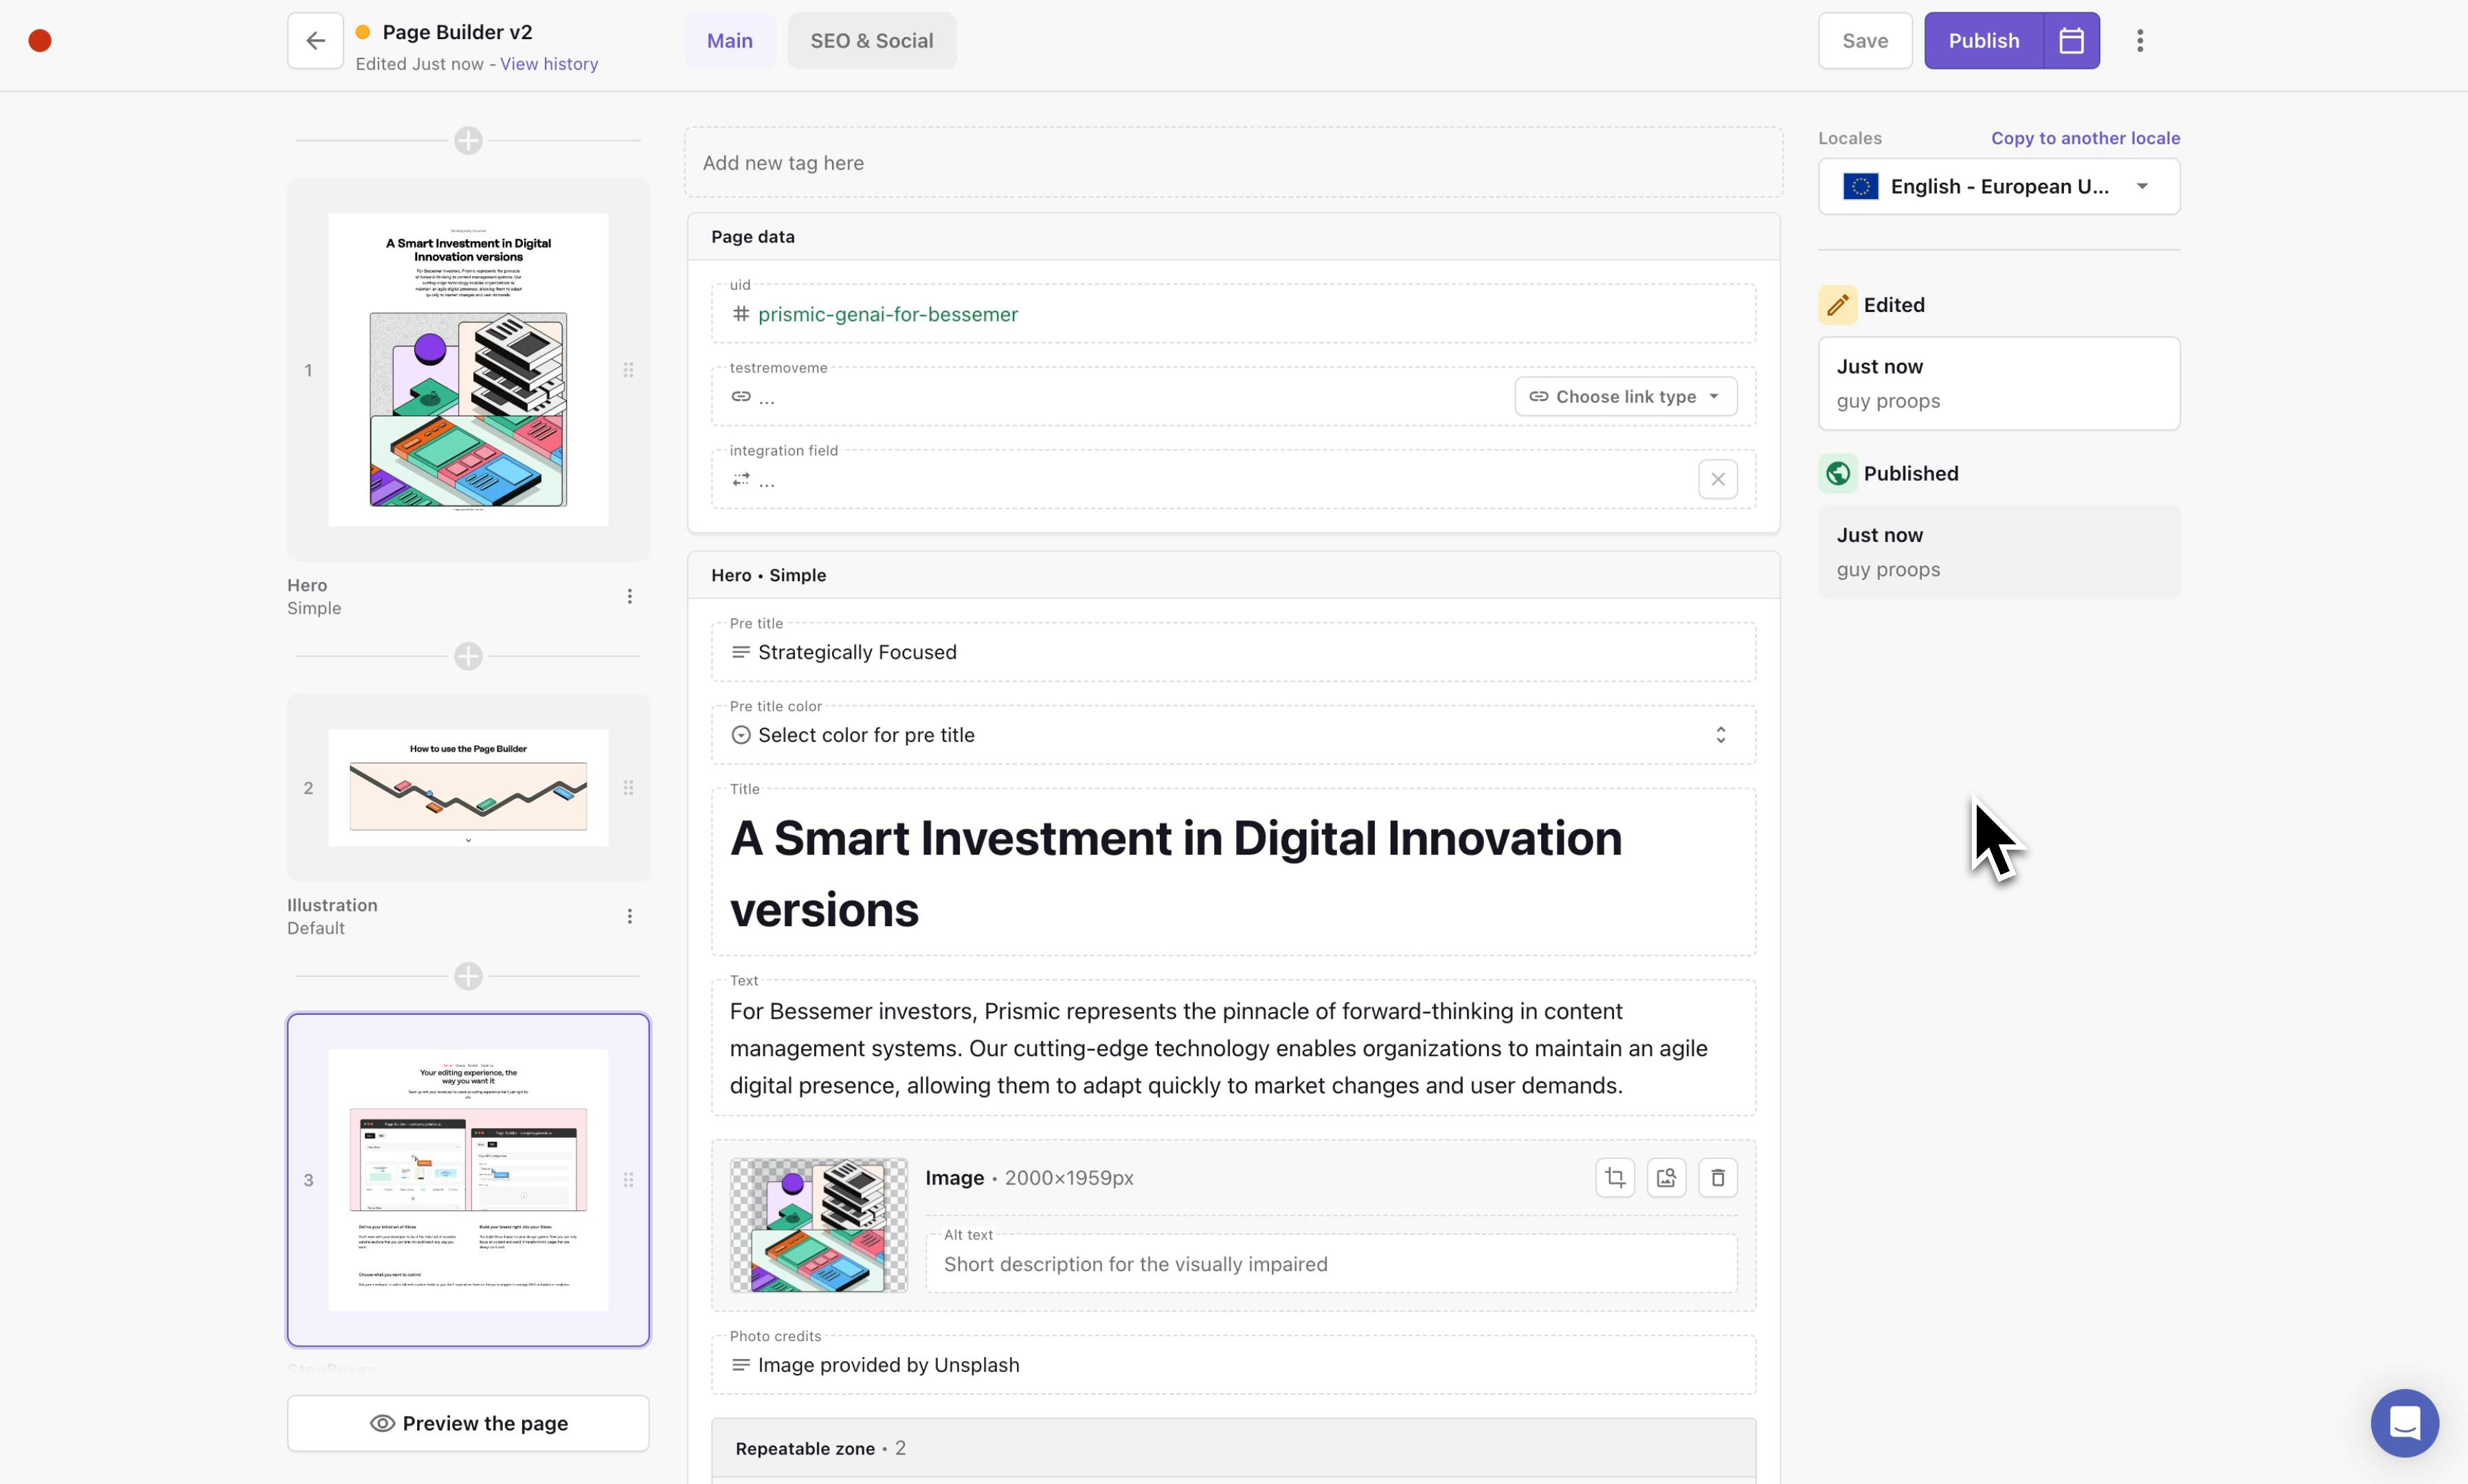Preview the page

468,1423
